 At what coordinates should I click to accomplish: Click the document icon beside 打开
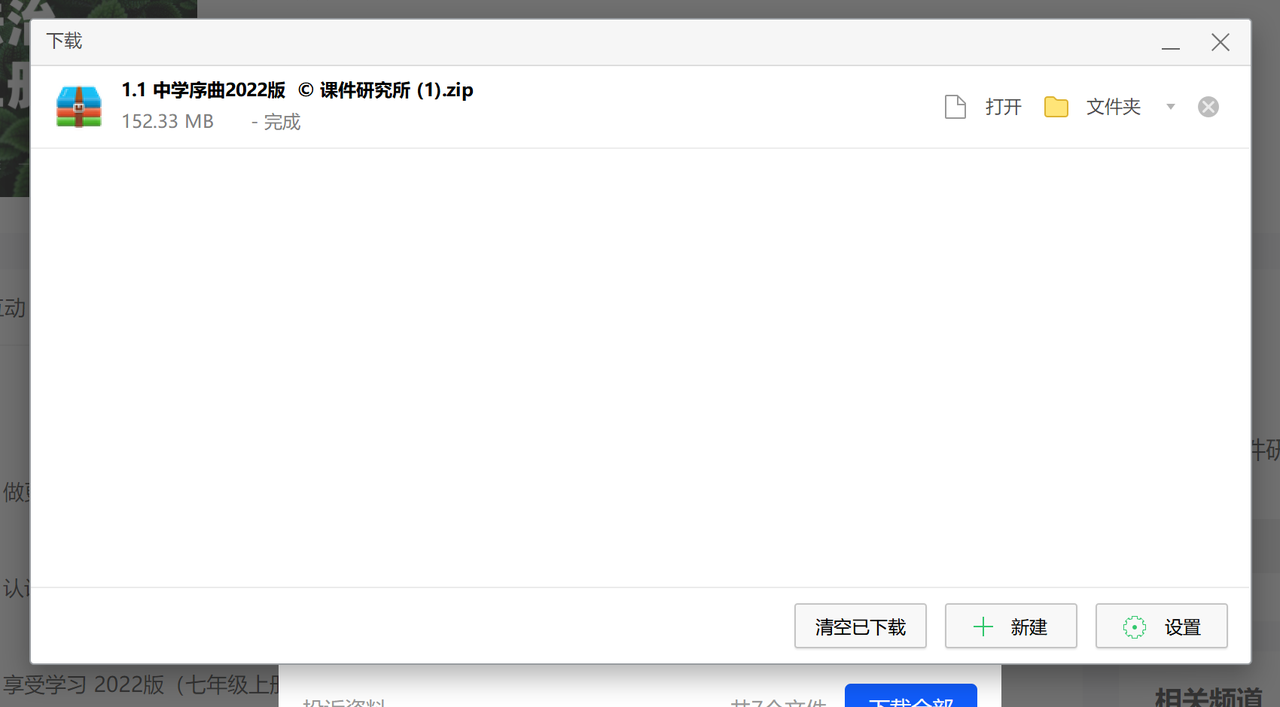click(954, 106)
